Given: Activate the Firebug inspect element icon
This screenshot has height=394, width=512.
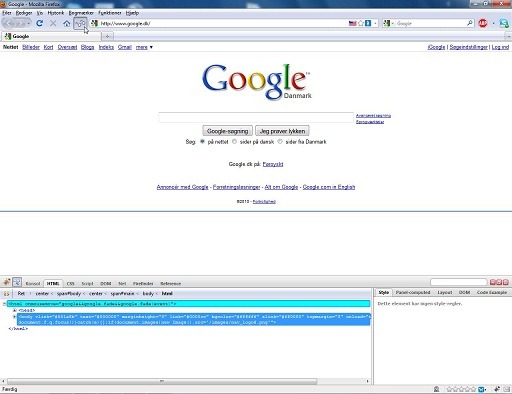Looking at the screenshot, I should coord(17,282).
